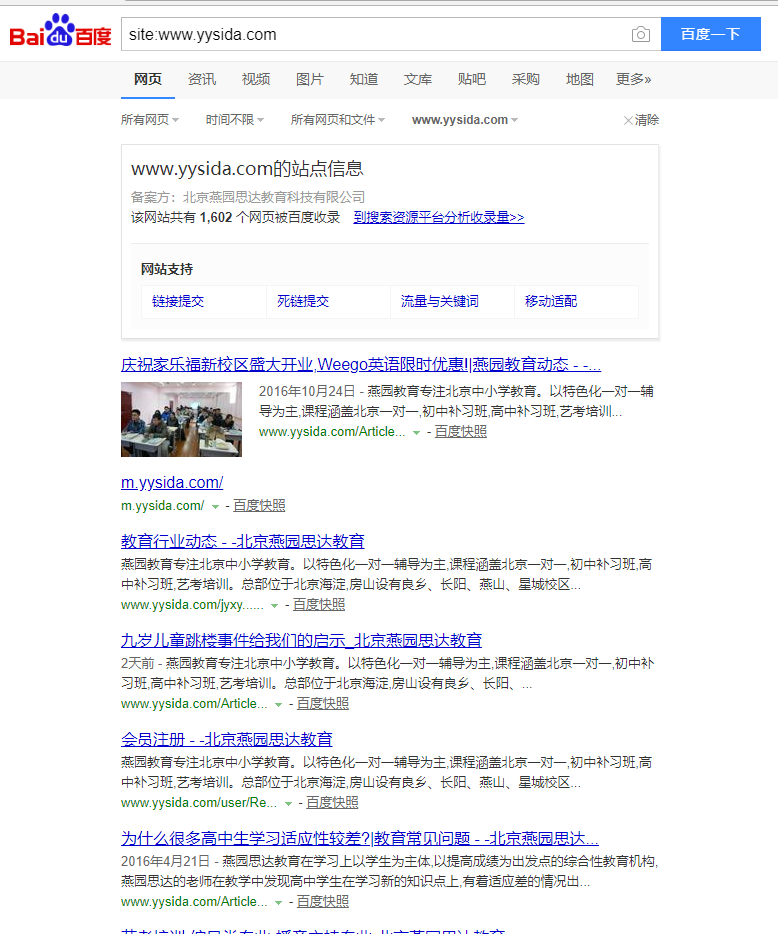Select the 网页 tab

(x=148, y=79)
